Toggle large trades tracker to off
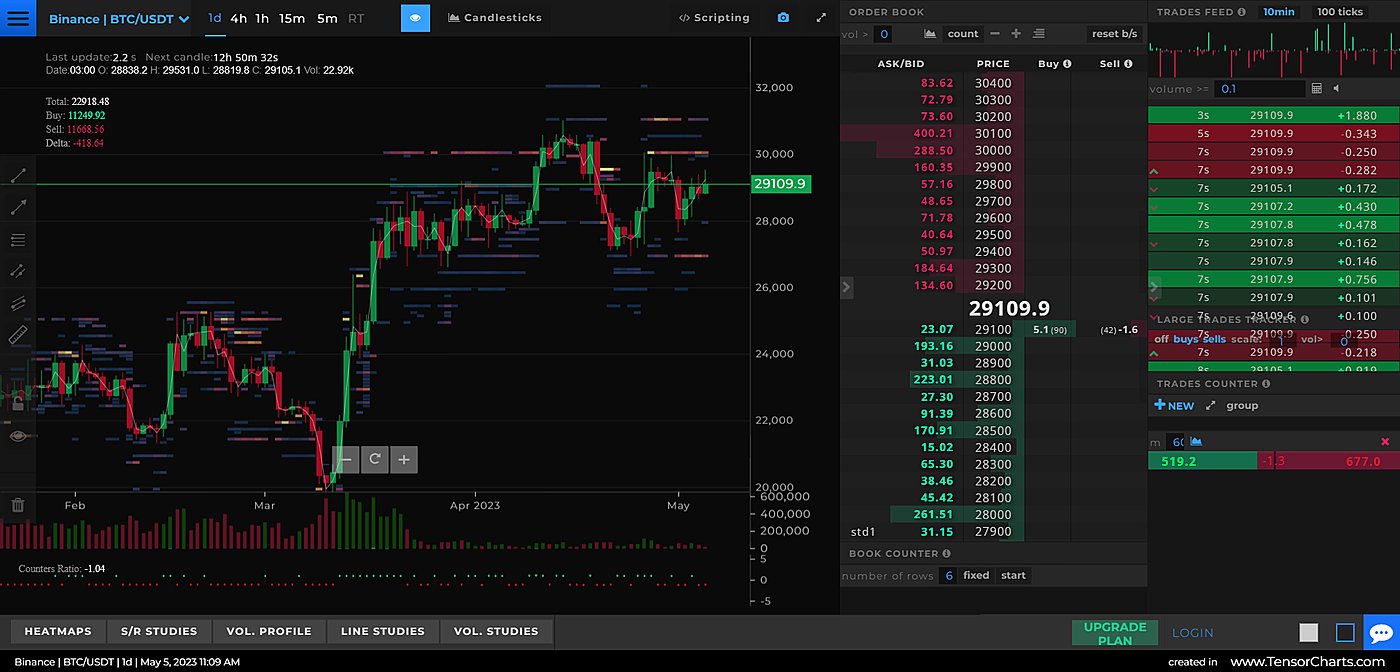The width and height of the screenshot is (1400, 672). [1161, 340]
